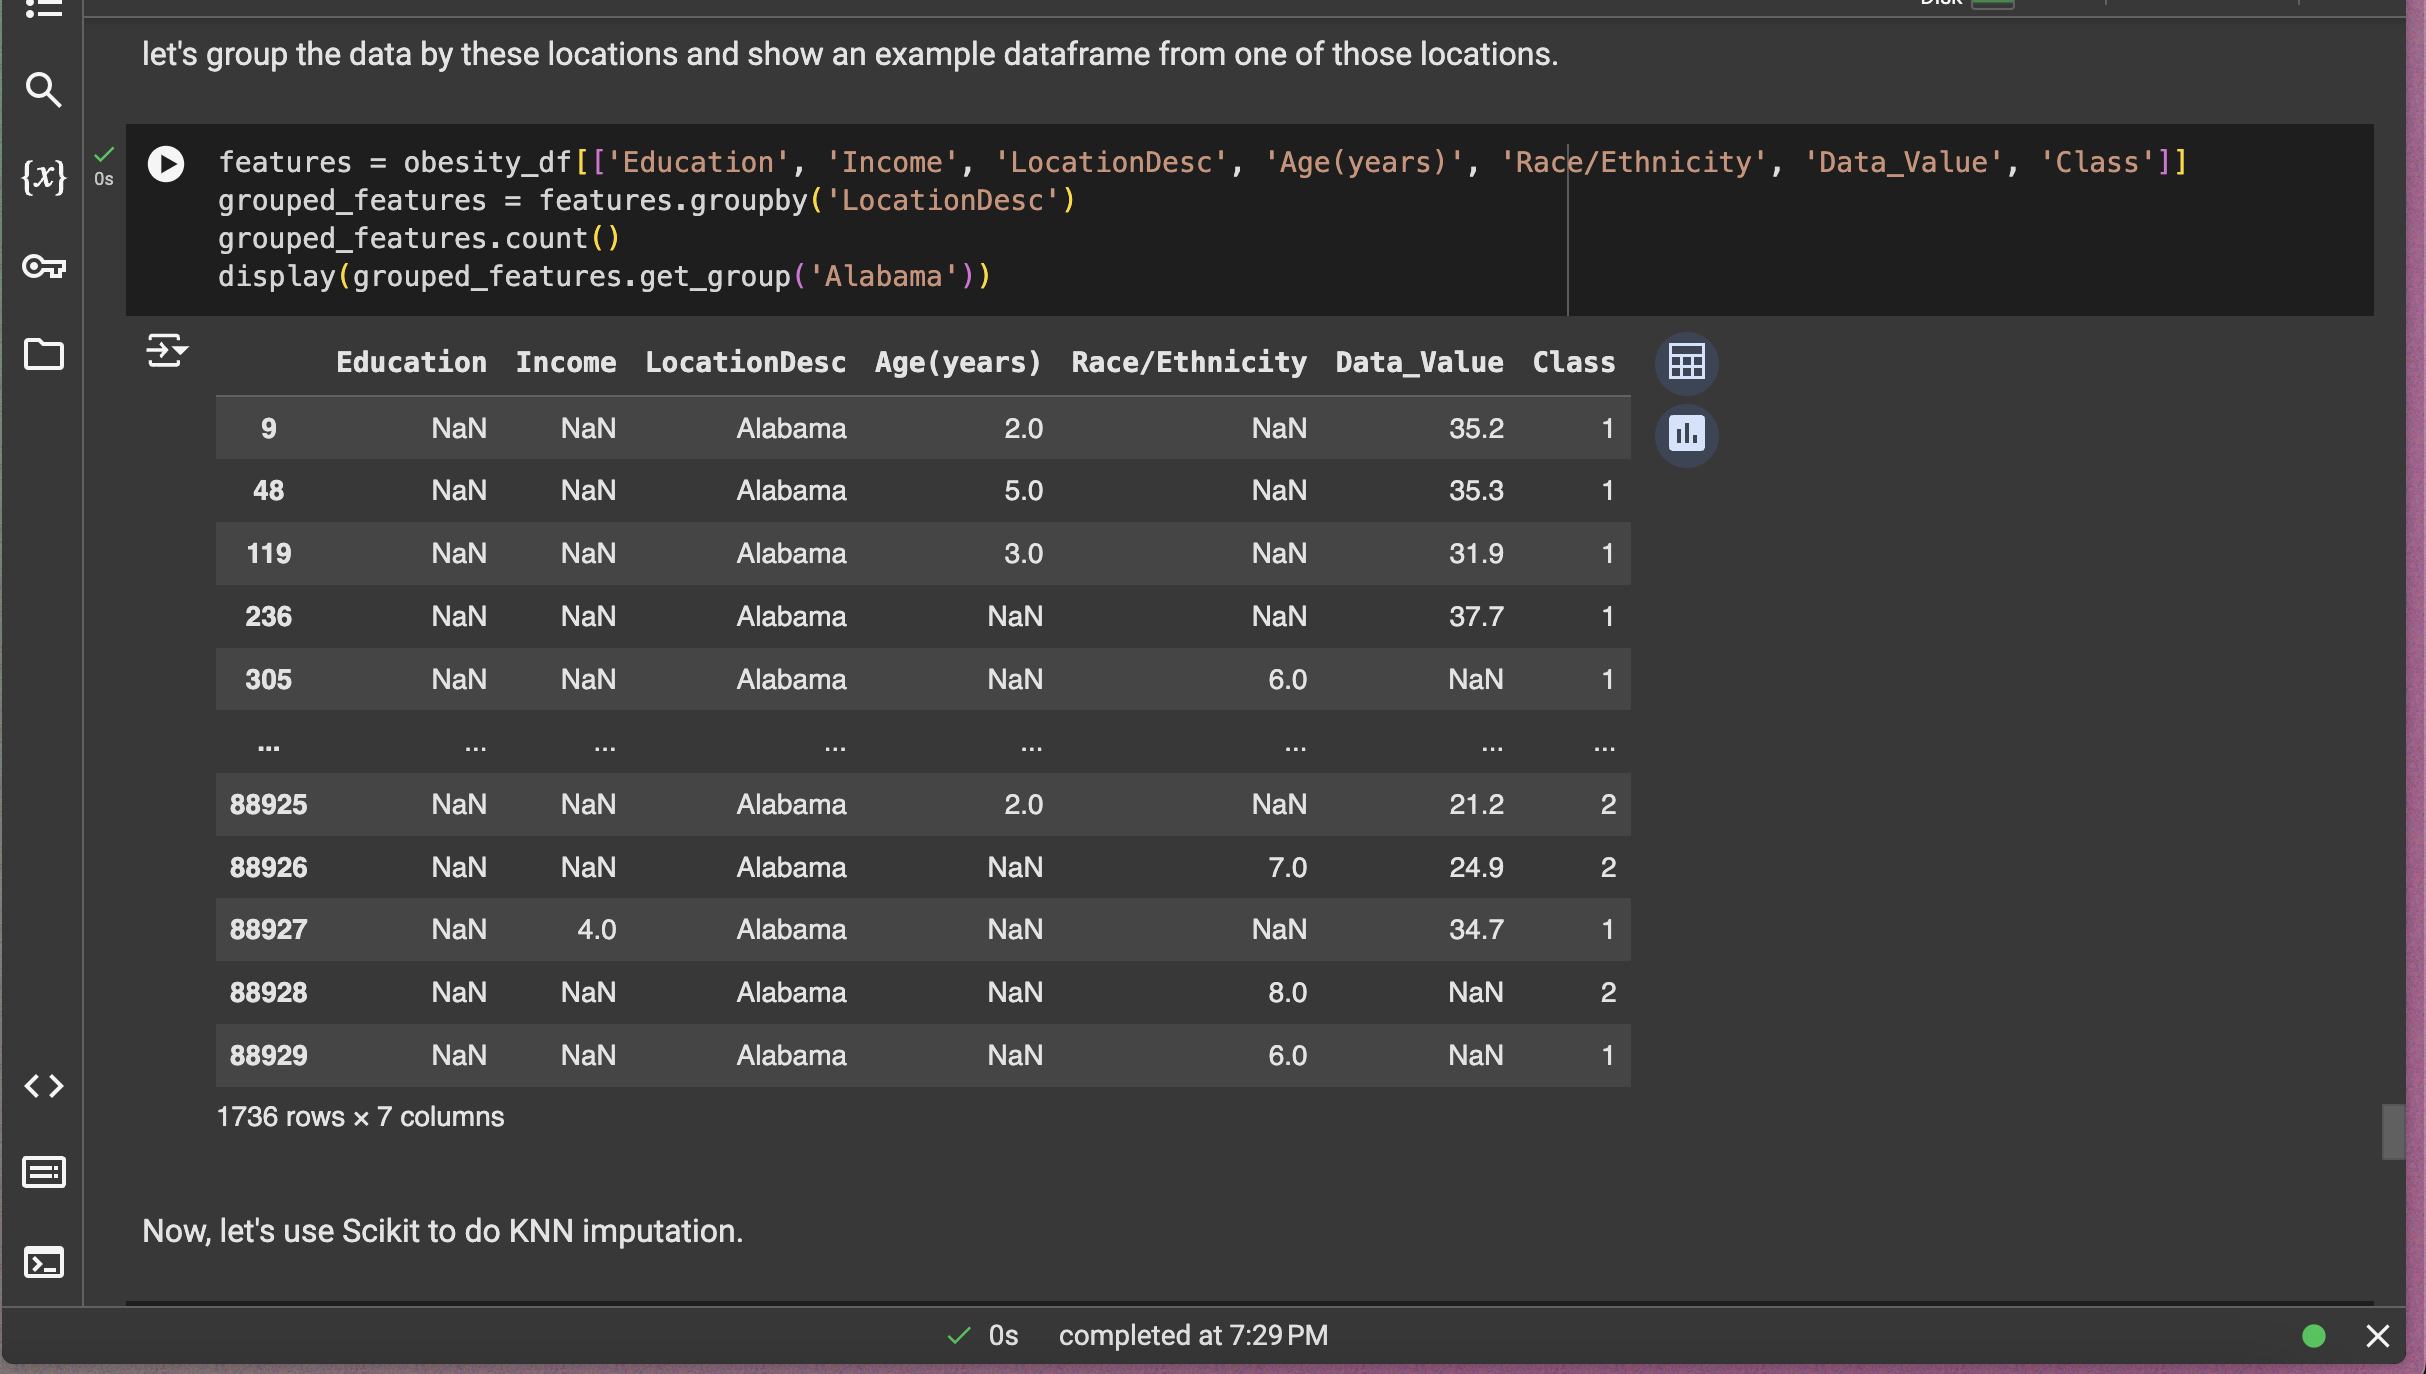Open the secrets key panel
Image resolution: width=2426 pixels, height=1374 pixels.
pos(43,266)
